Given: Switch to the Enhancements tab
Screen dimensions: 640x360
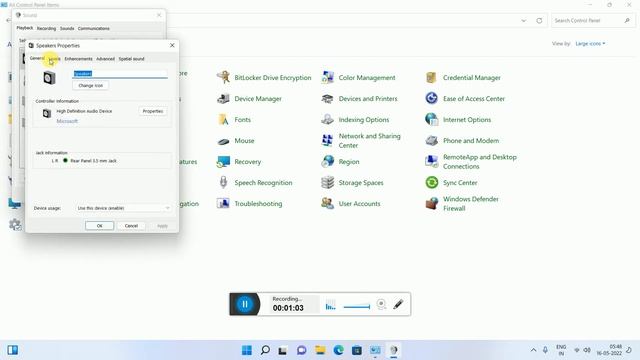Looking at the screenshot, I should pyautogui.click(x=78, y=59).
